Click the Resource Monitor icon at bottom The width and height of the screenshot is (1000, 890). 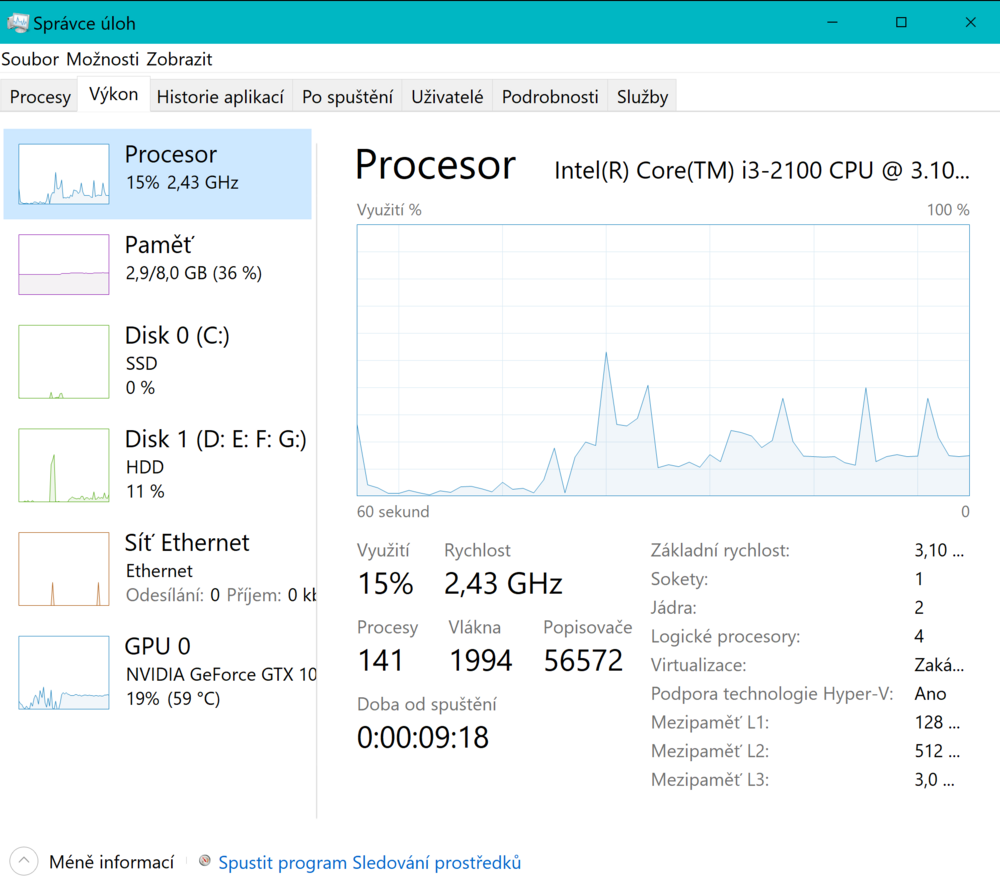205,861
